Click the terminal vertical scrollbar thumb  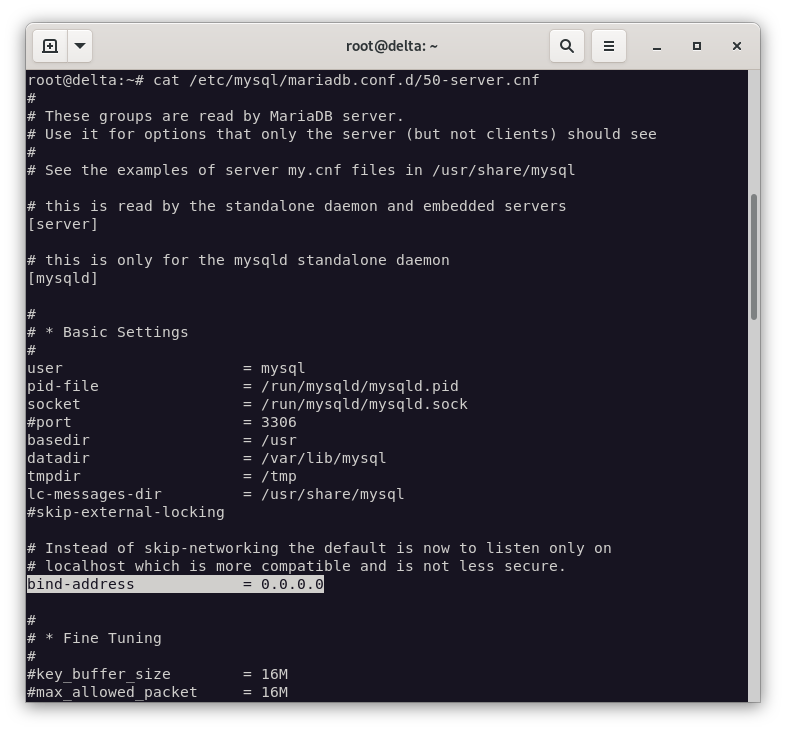point(753,256)
